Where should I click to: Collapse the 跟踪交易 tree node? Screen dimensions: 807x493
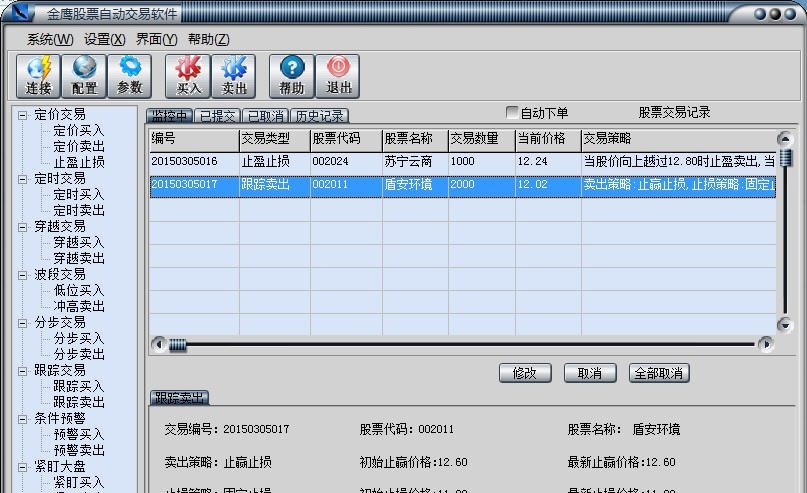(22, 370)
